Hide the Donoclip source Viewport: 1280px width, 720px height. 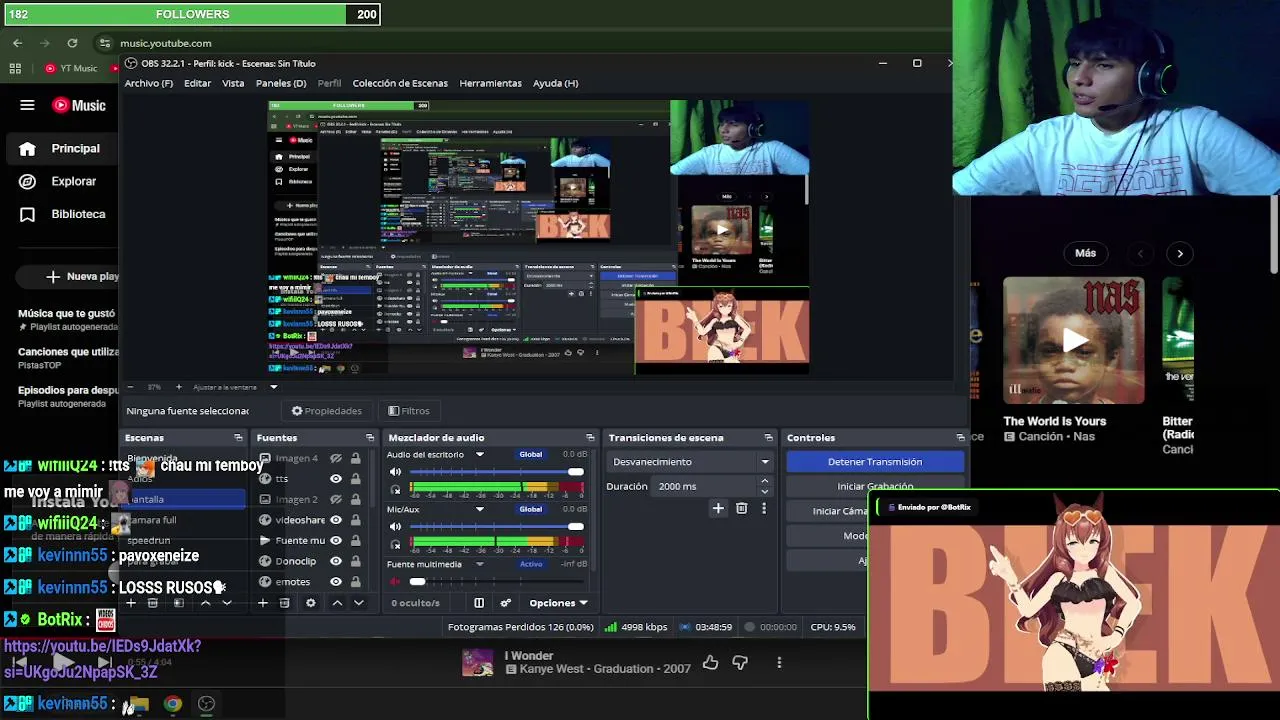point(336,561)
